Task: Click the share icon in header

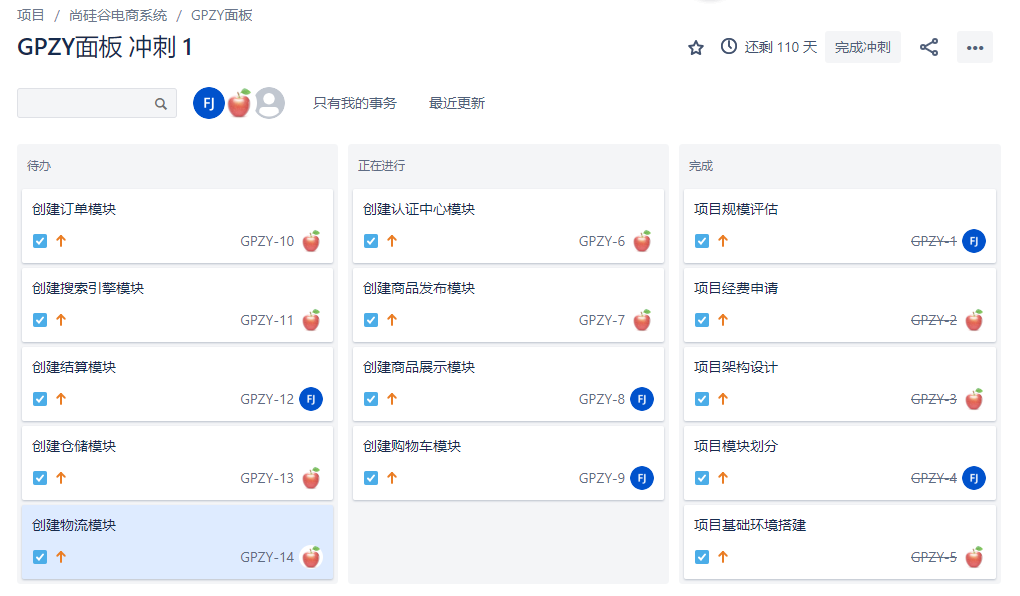Action: coord(929,47)
